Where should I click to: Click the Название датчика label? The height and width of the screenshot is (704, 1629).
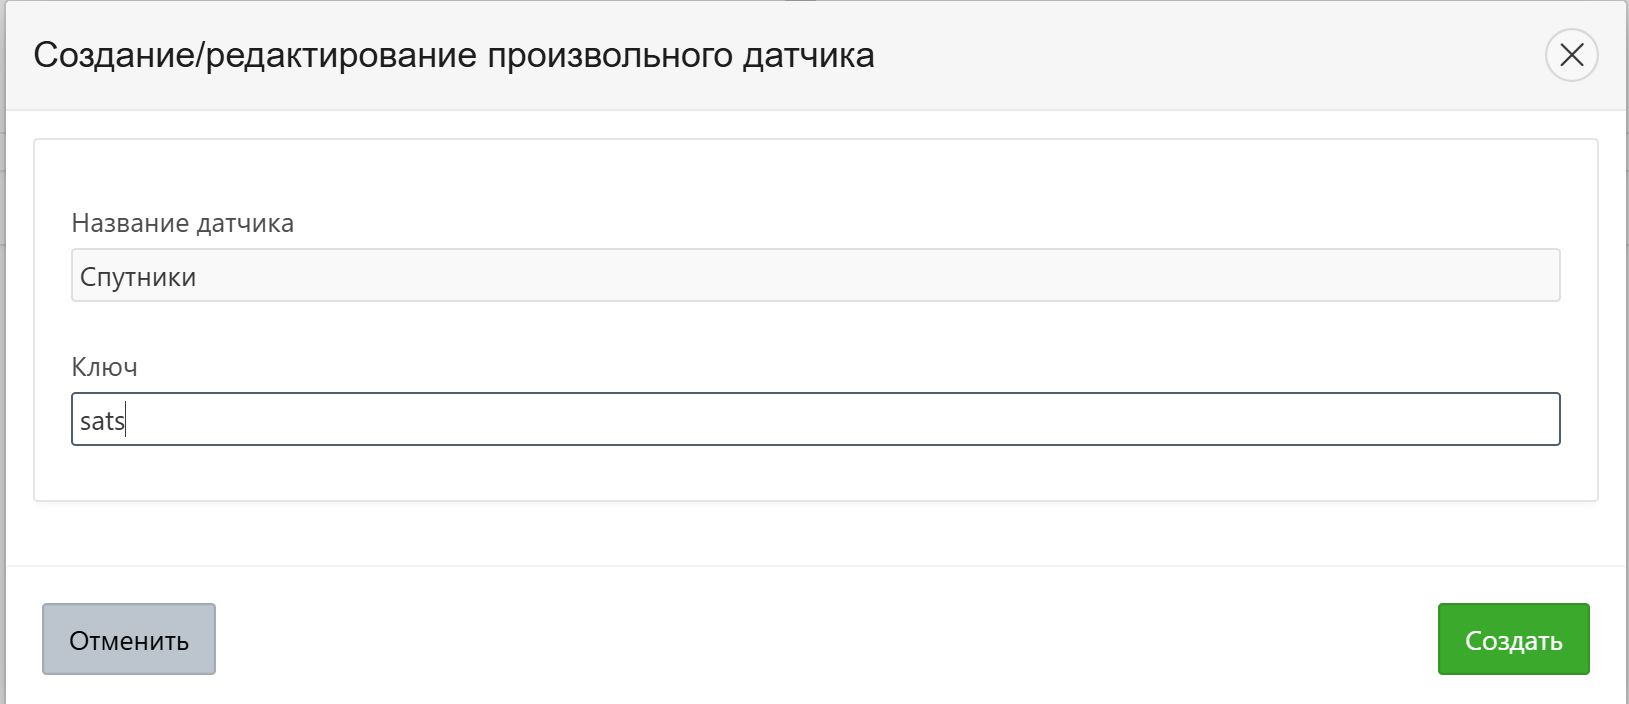point(183,223)
